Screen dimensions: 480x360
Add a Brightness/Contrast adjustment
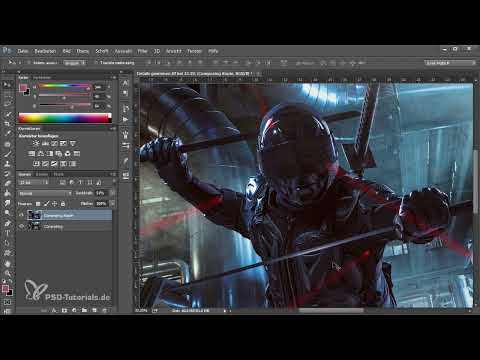click(36, 143)
